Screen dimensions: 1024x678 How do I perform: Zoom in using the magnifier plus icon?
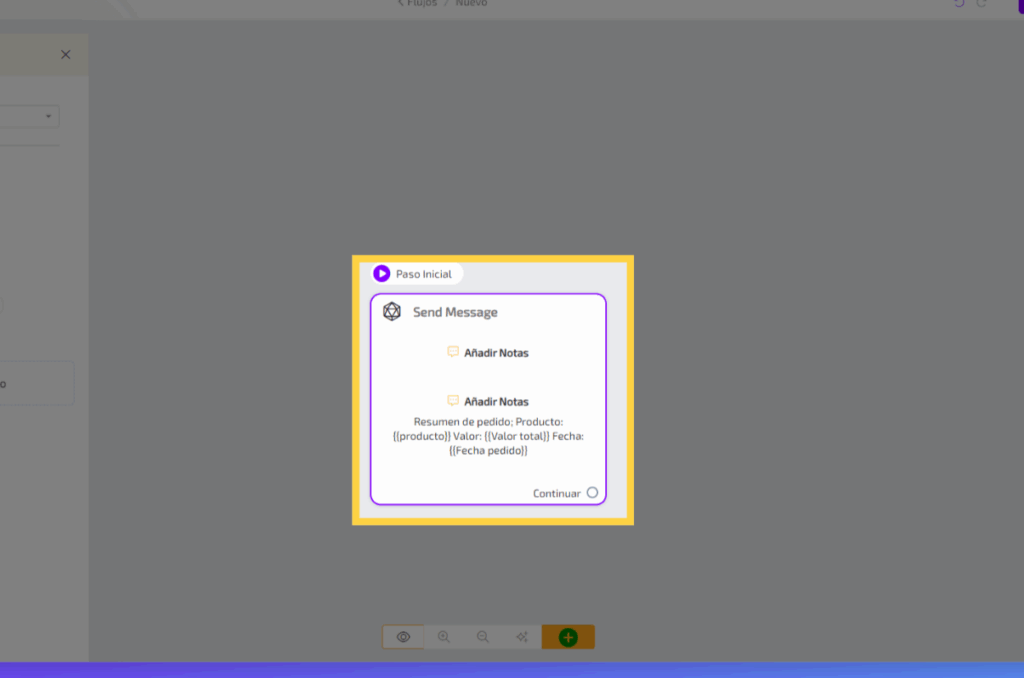pos(443,637)
